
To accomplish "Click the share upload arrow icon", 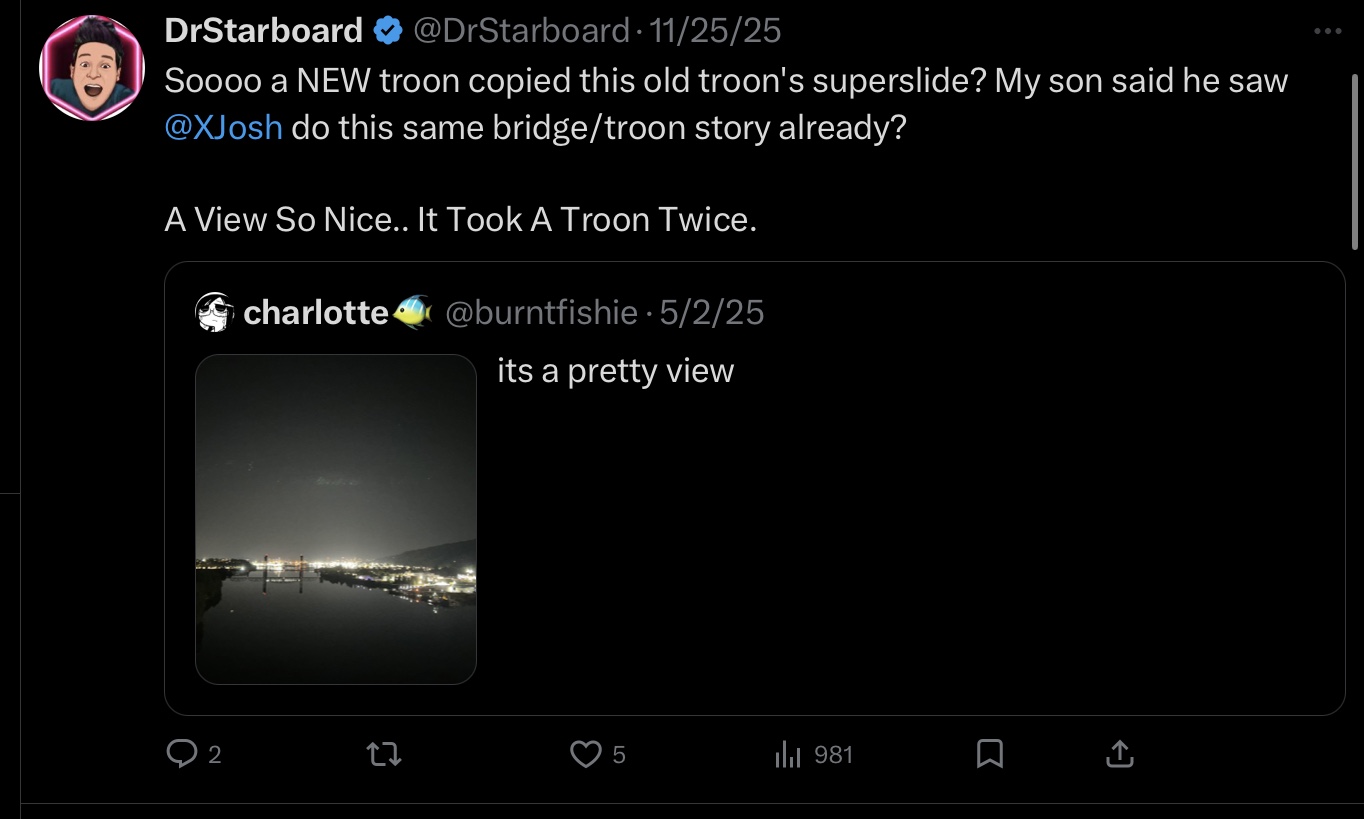I will coord(1120,753).
